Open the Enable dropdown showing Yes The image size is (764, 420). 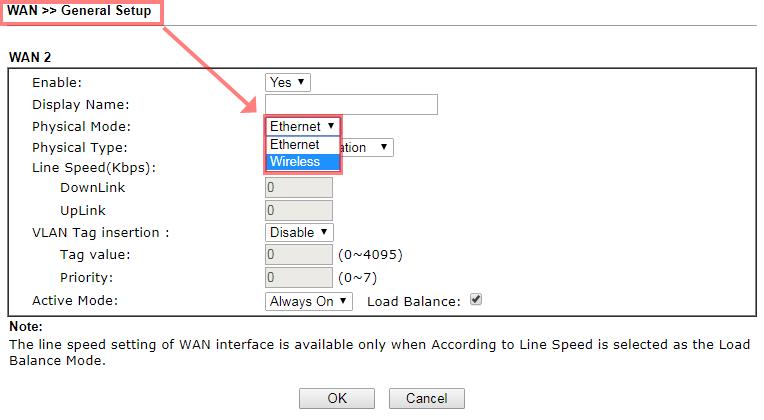click(x=288, y=82)
